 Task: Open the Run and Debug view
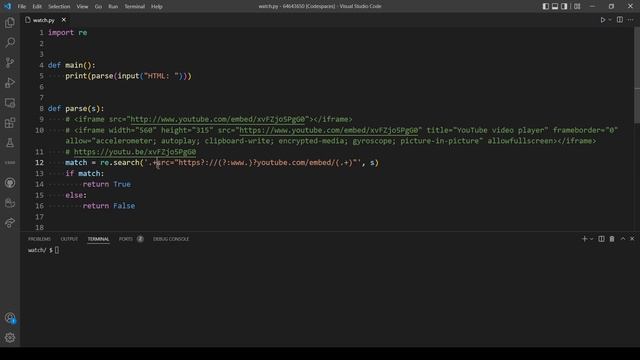click(10, 82)
